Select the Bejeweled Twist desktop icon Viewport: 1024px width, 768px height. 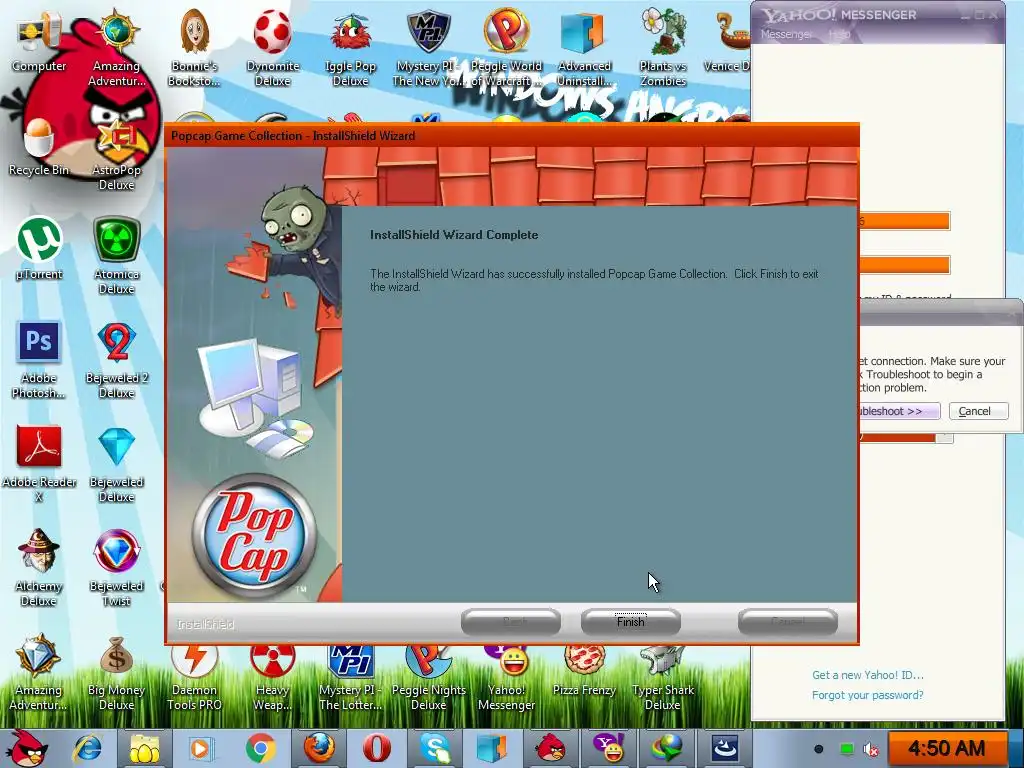pos(116,568)
